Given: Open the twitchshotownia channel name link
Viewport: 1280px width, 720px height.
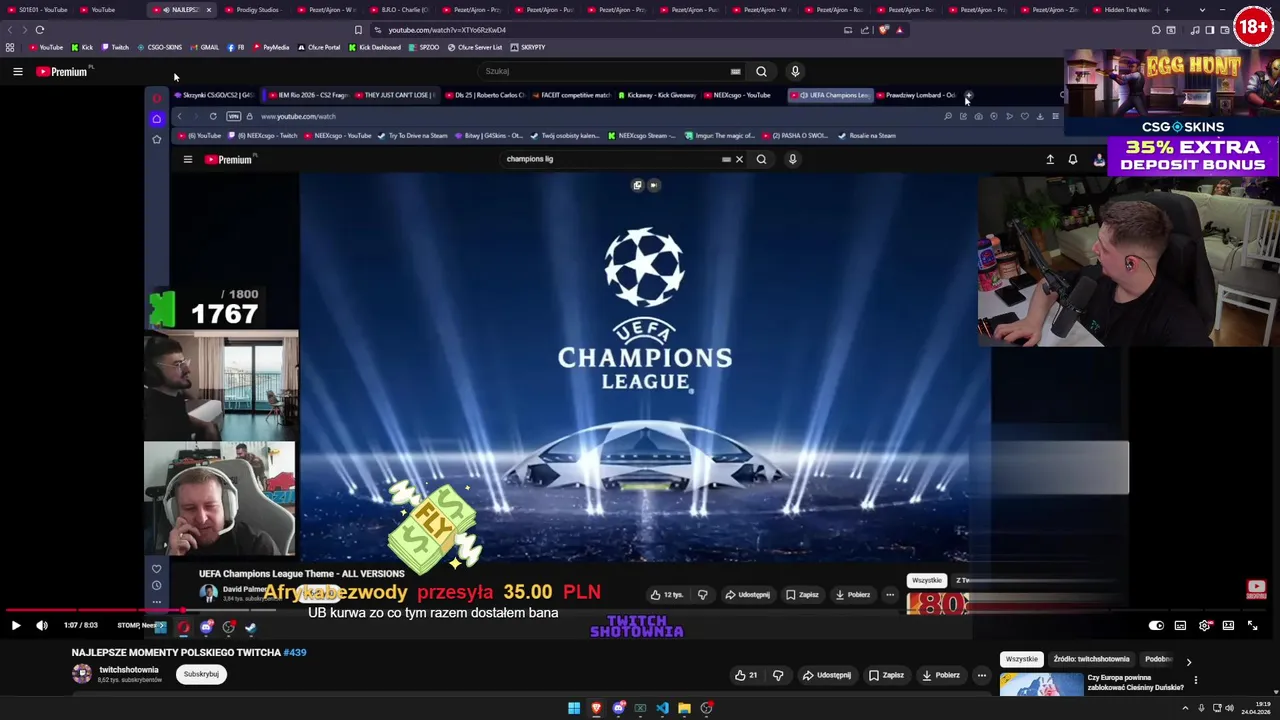Looking at the screenshot, I should pyautogui.click(x=129, y=669).
